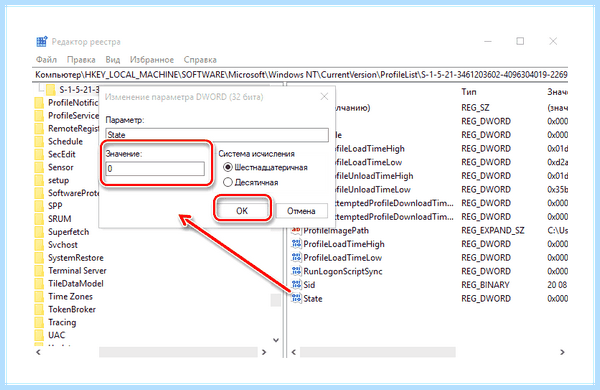
Task: Select the ProfileImagePath value name
Action: pos(336,231)
